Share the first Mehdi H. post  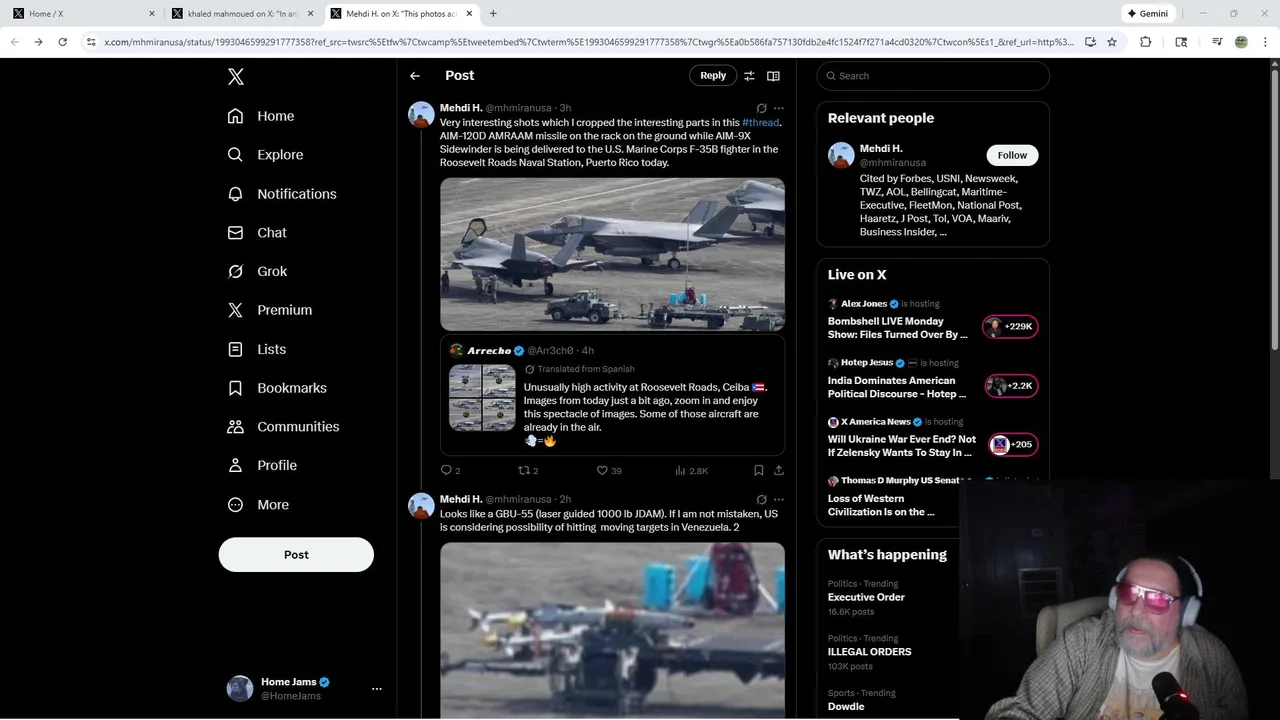tap(779, 470)
